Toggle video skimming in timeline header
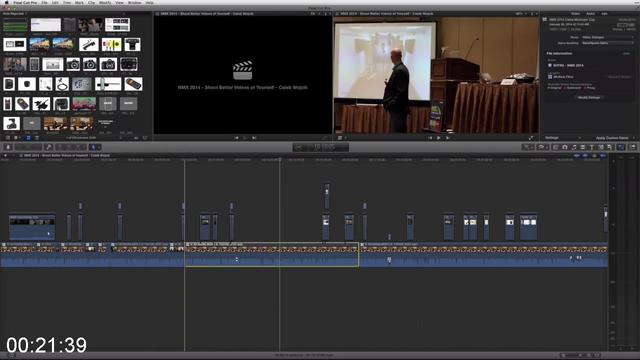Image resolution: width=640 pixels, height=360 pixels. pyautogui.click(x=576, y=156)
